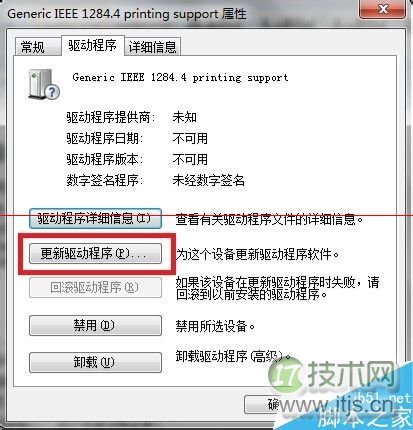Click the 禁用所选设备 description text
413x430 pixels.
tap(215, 326)
